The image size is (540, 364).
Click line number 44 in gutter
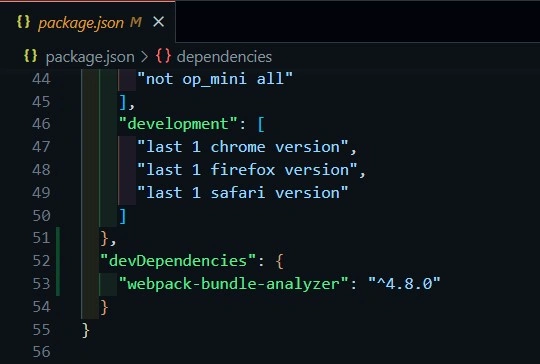click(41, 79)
